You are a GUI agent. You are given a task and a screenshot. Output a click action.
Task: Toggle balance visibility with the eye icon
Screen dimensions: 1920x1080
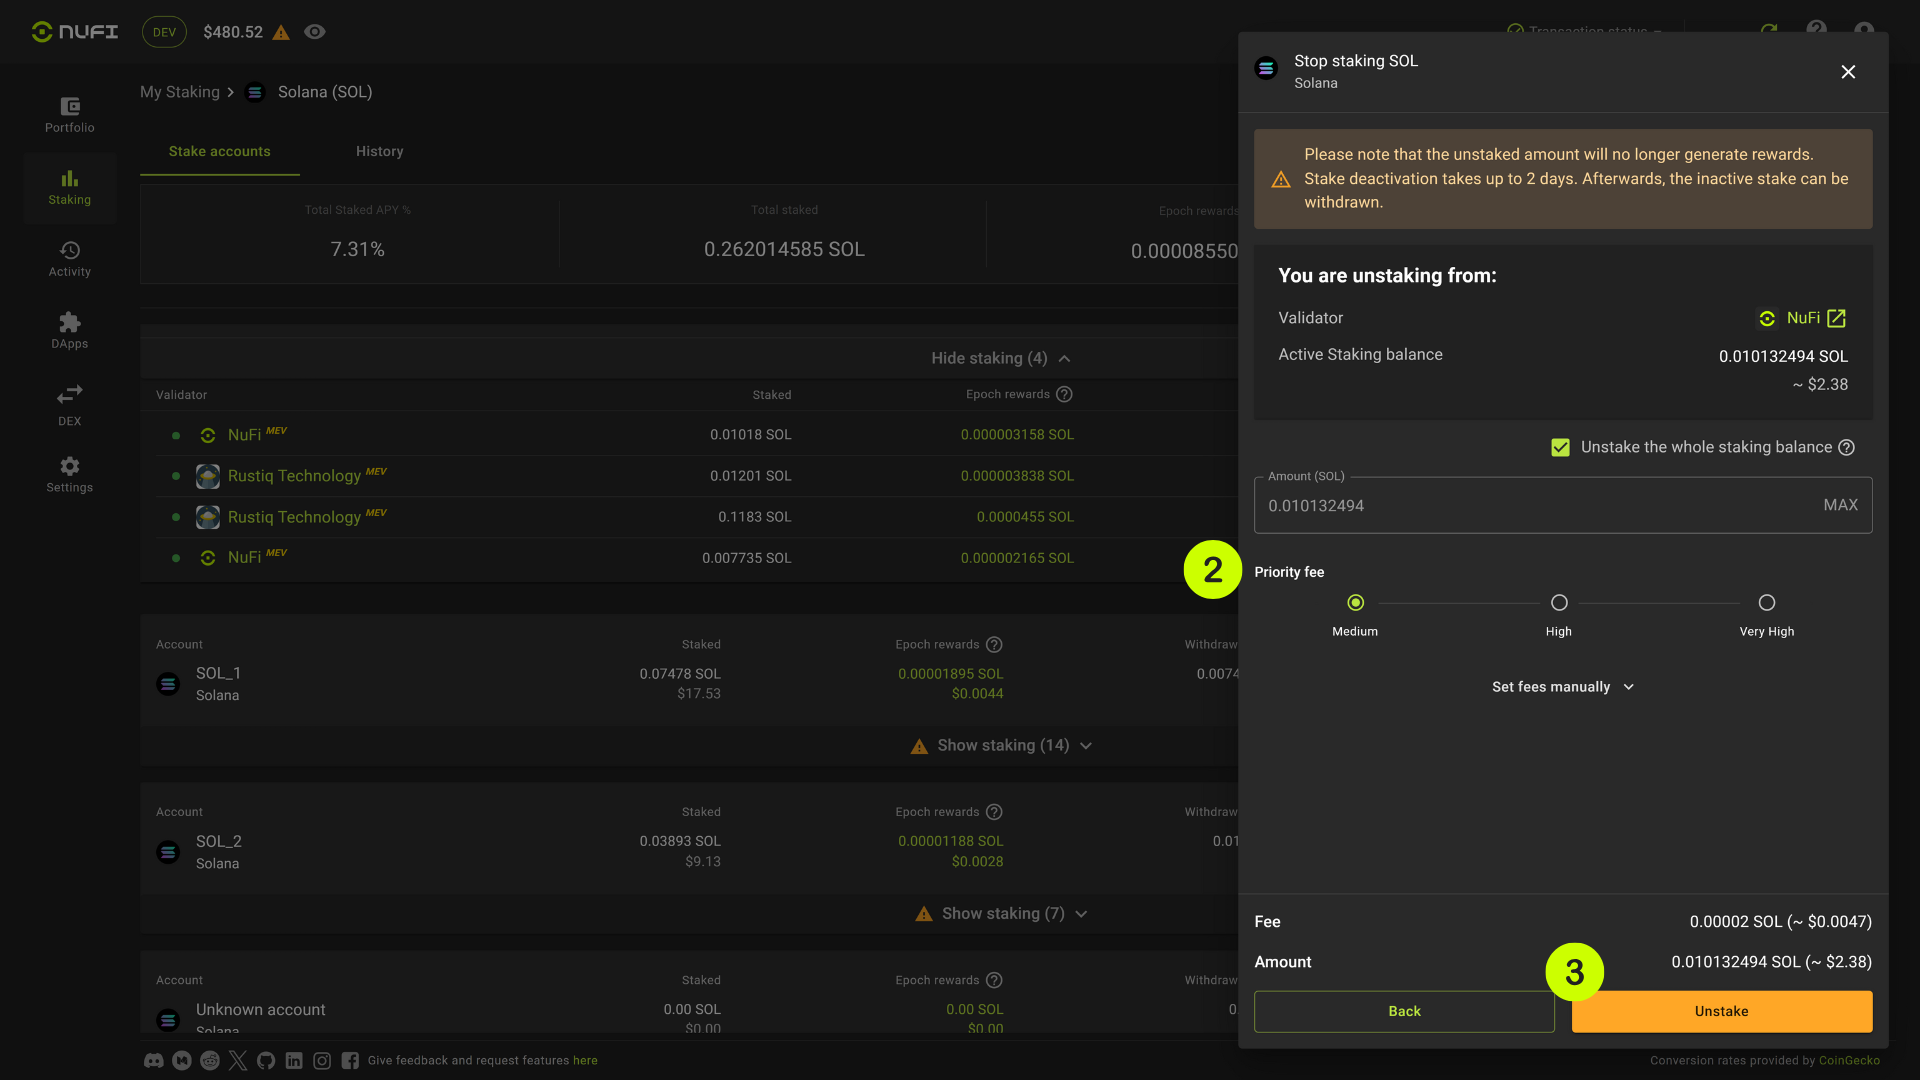tap(314, 32)
